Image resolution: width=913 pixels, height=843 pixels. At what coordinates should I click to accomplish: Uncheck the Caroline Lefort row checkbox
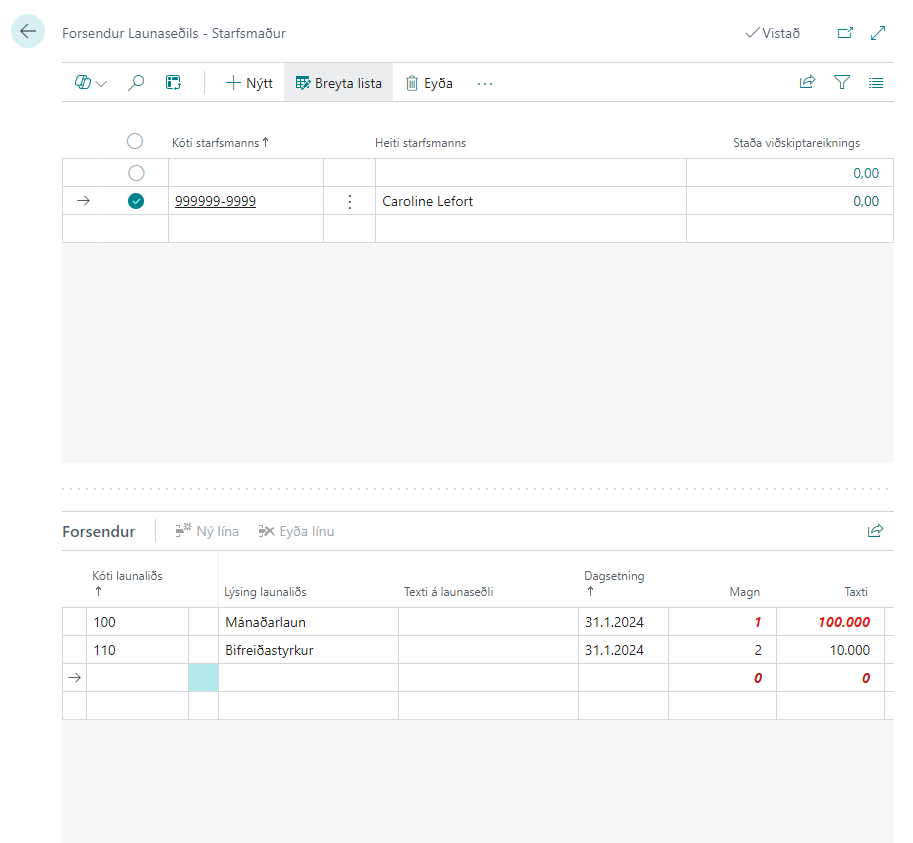point(136,201)
